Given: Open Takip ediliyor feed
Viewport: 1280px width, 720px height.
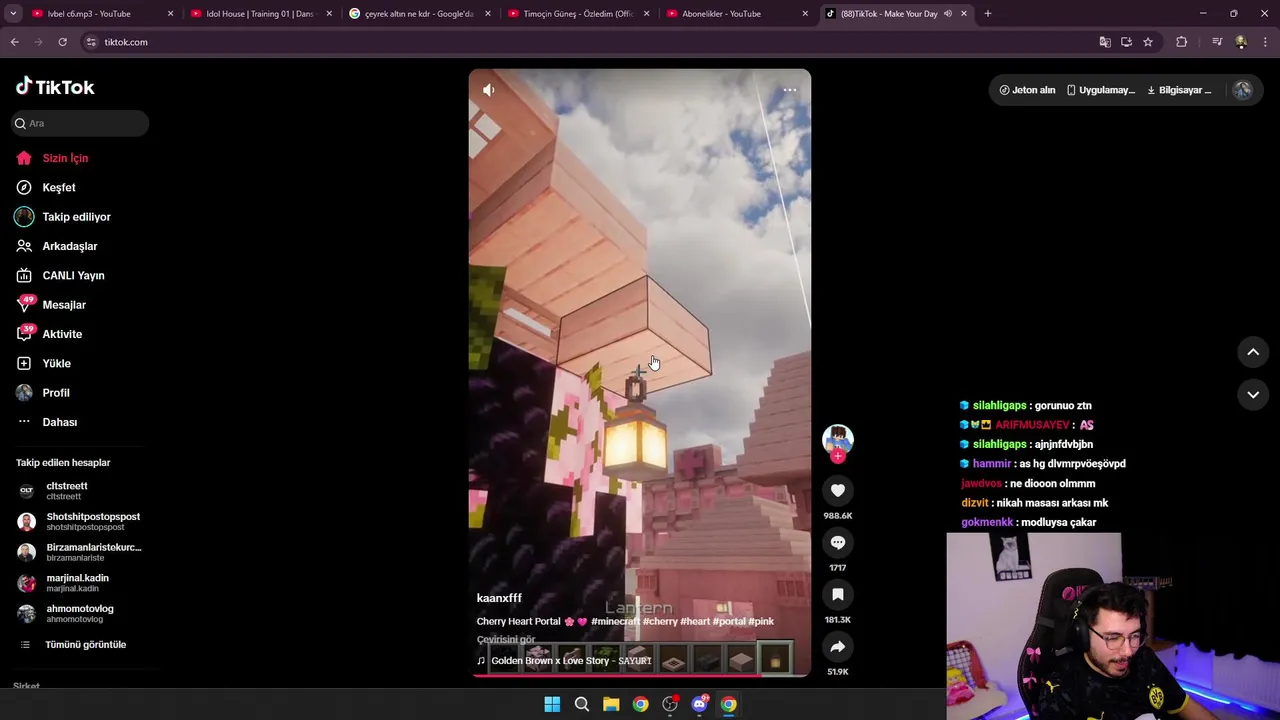Looking at the screenshot, I should click(76, 217).
